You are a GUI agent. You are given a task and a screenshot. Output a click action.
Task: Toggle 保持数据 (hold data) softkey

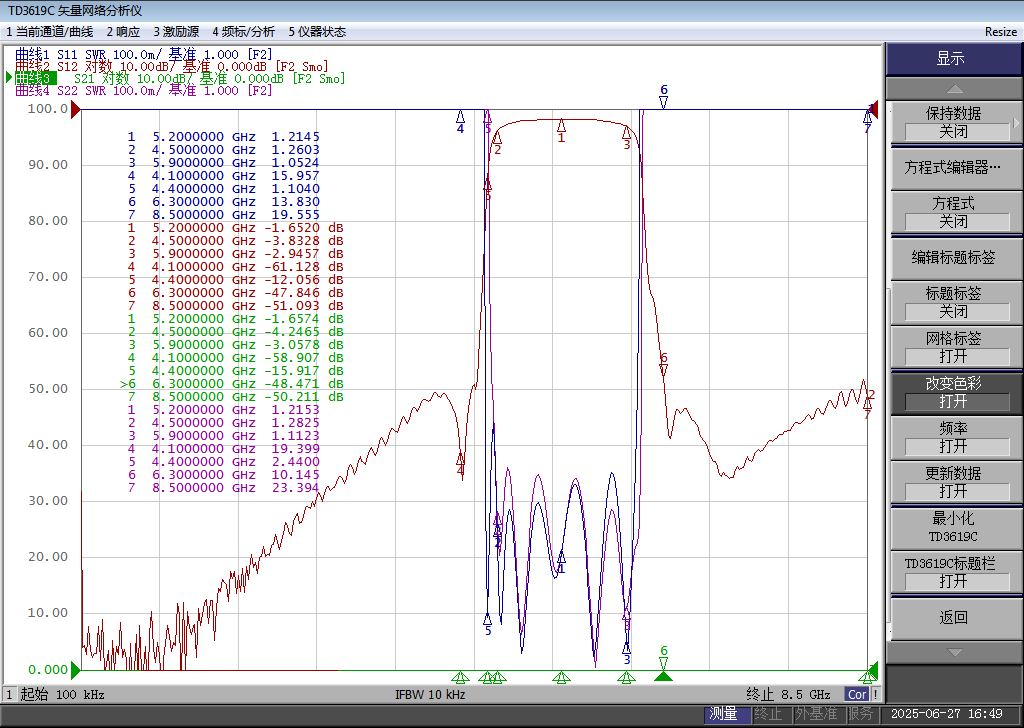[953, 122]
